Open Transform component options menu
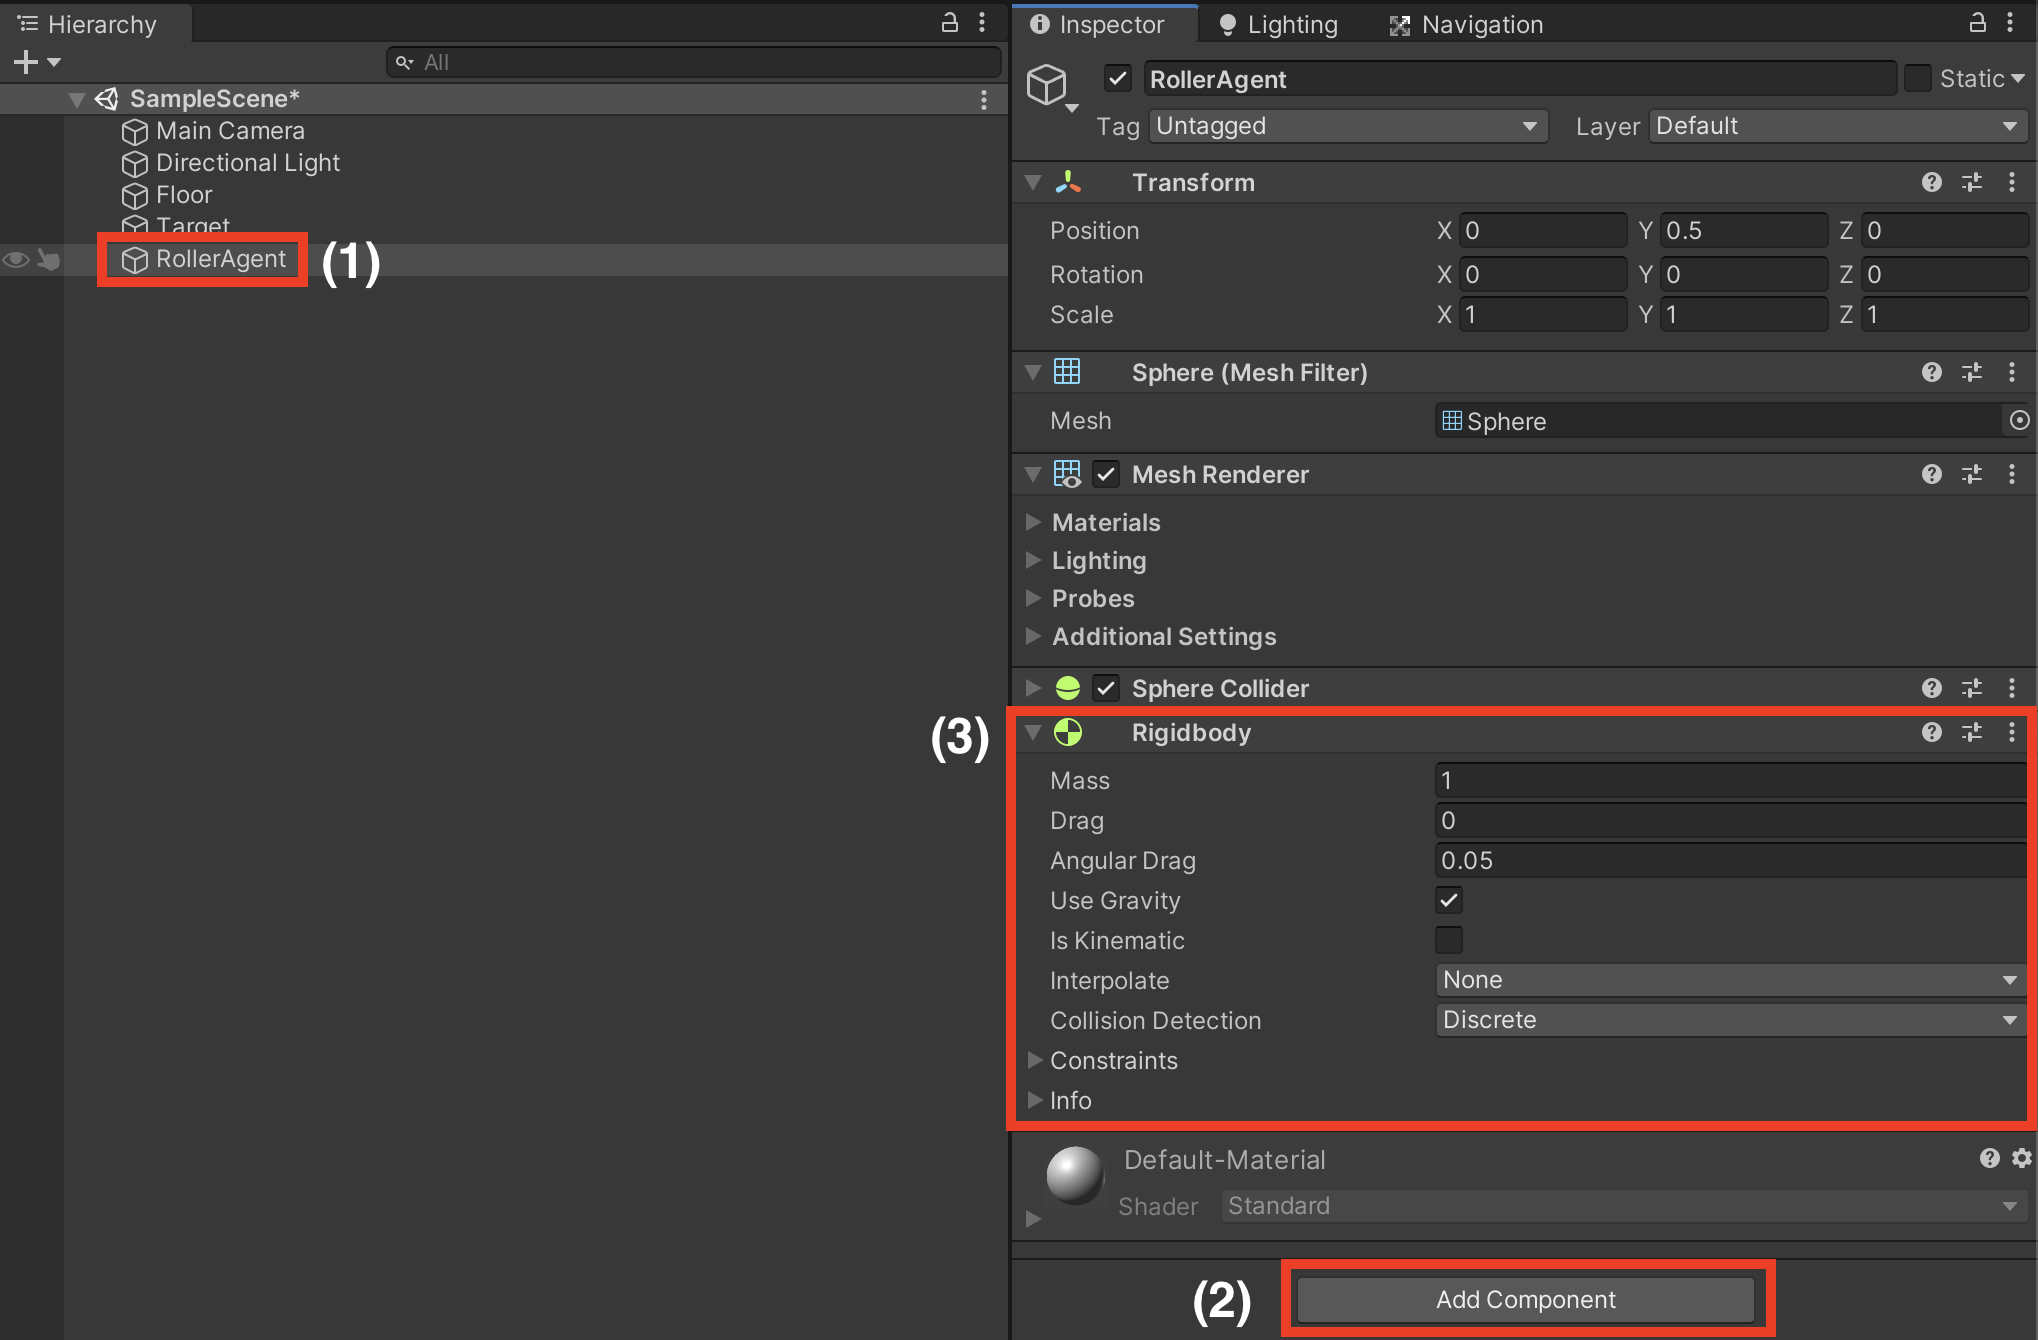This screenshot has height=1340, width=2038. 2012,182
